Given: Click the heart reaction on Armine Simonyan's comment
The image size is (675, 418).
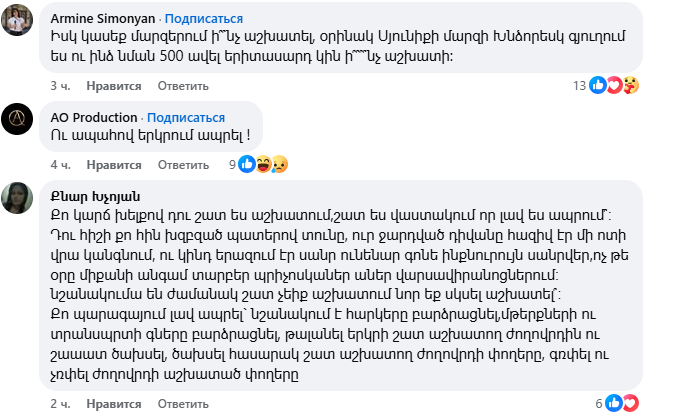Looking at the screenshot, I should tap(614, 86).
